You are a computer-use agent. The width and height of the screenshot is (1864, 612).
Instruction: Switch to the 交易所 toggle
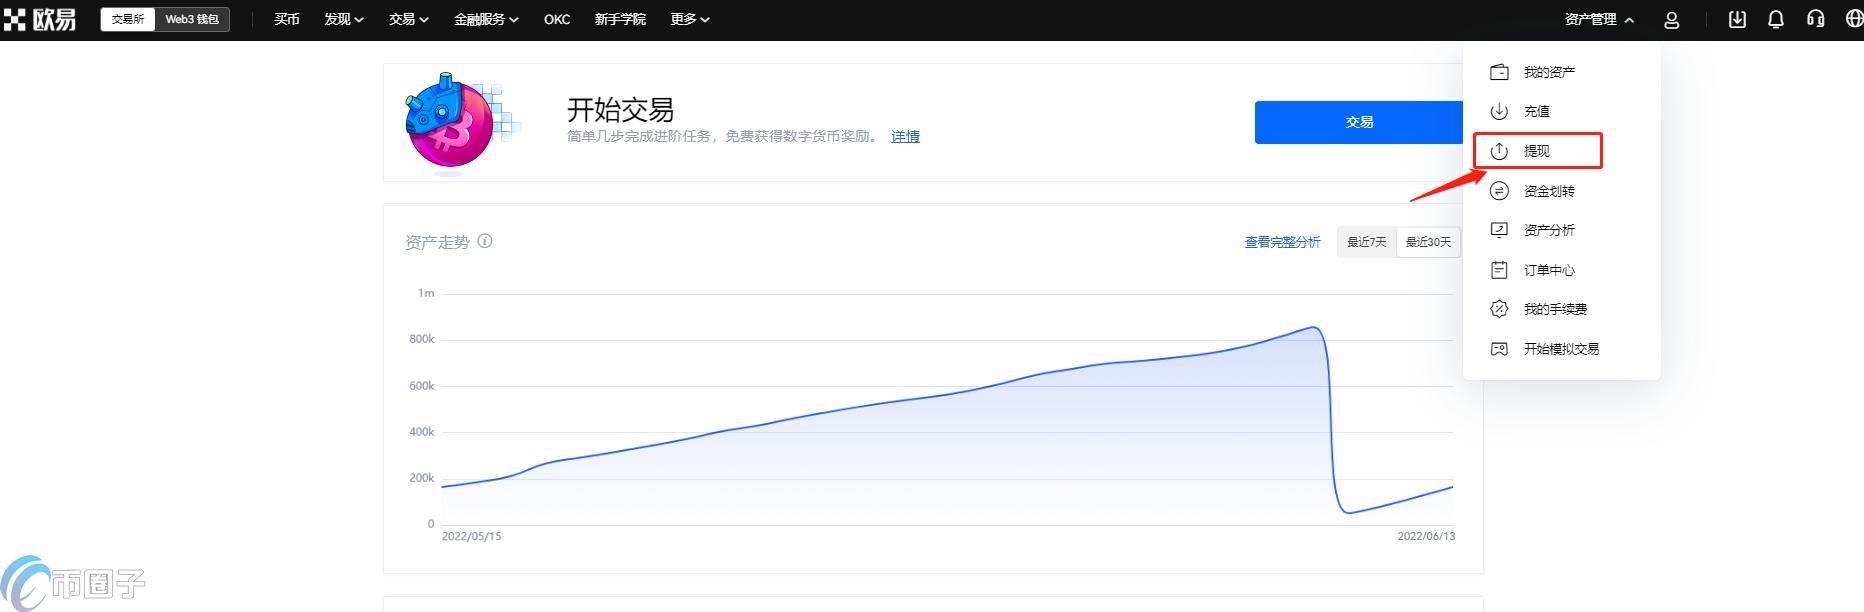coord(128,19)
